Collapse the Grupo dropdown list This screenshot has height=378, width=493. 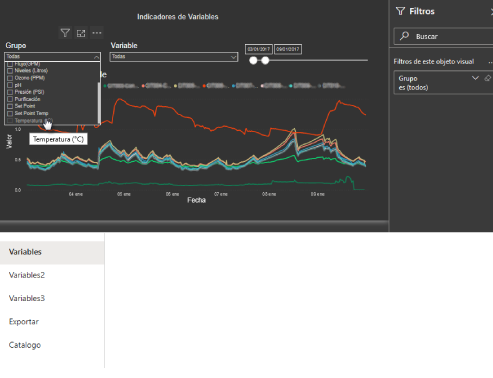click(96, 57)
